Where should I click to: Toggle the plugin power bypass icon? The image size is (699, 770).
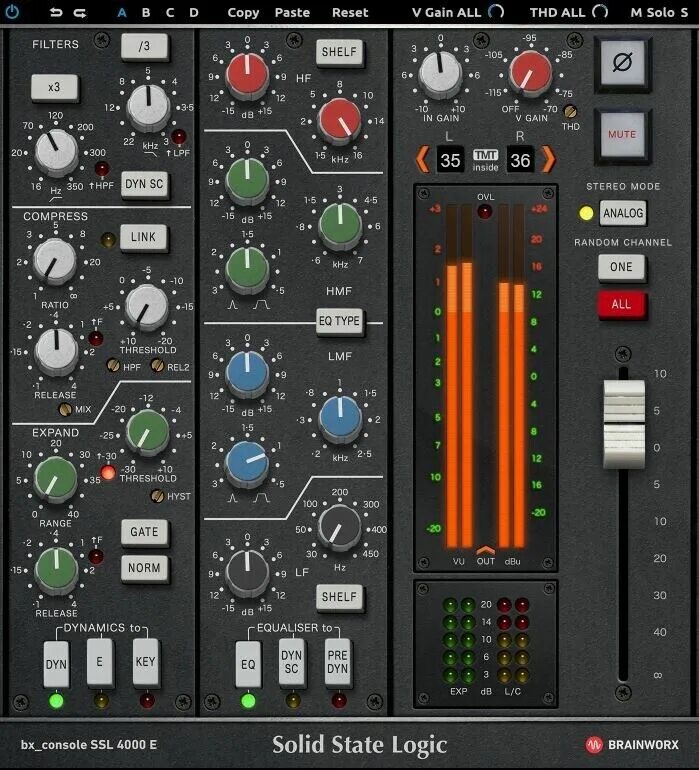click(x=12, y=11)
